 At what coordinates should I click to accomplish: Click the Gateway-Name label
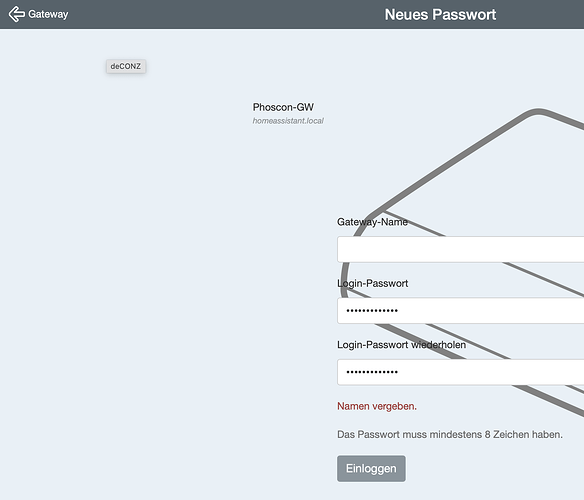(x=372, y=222)
